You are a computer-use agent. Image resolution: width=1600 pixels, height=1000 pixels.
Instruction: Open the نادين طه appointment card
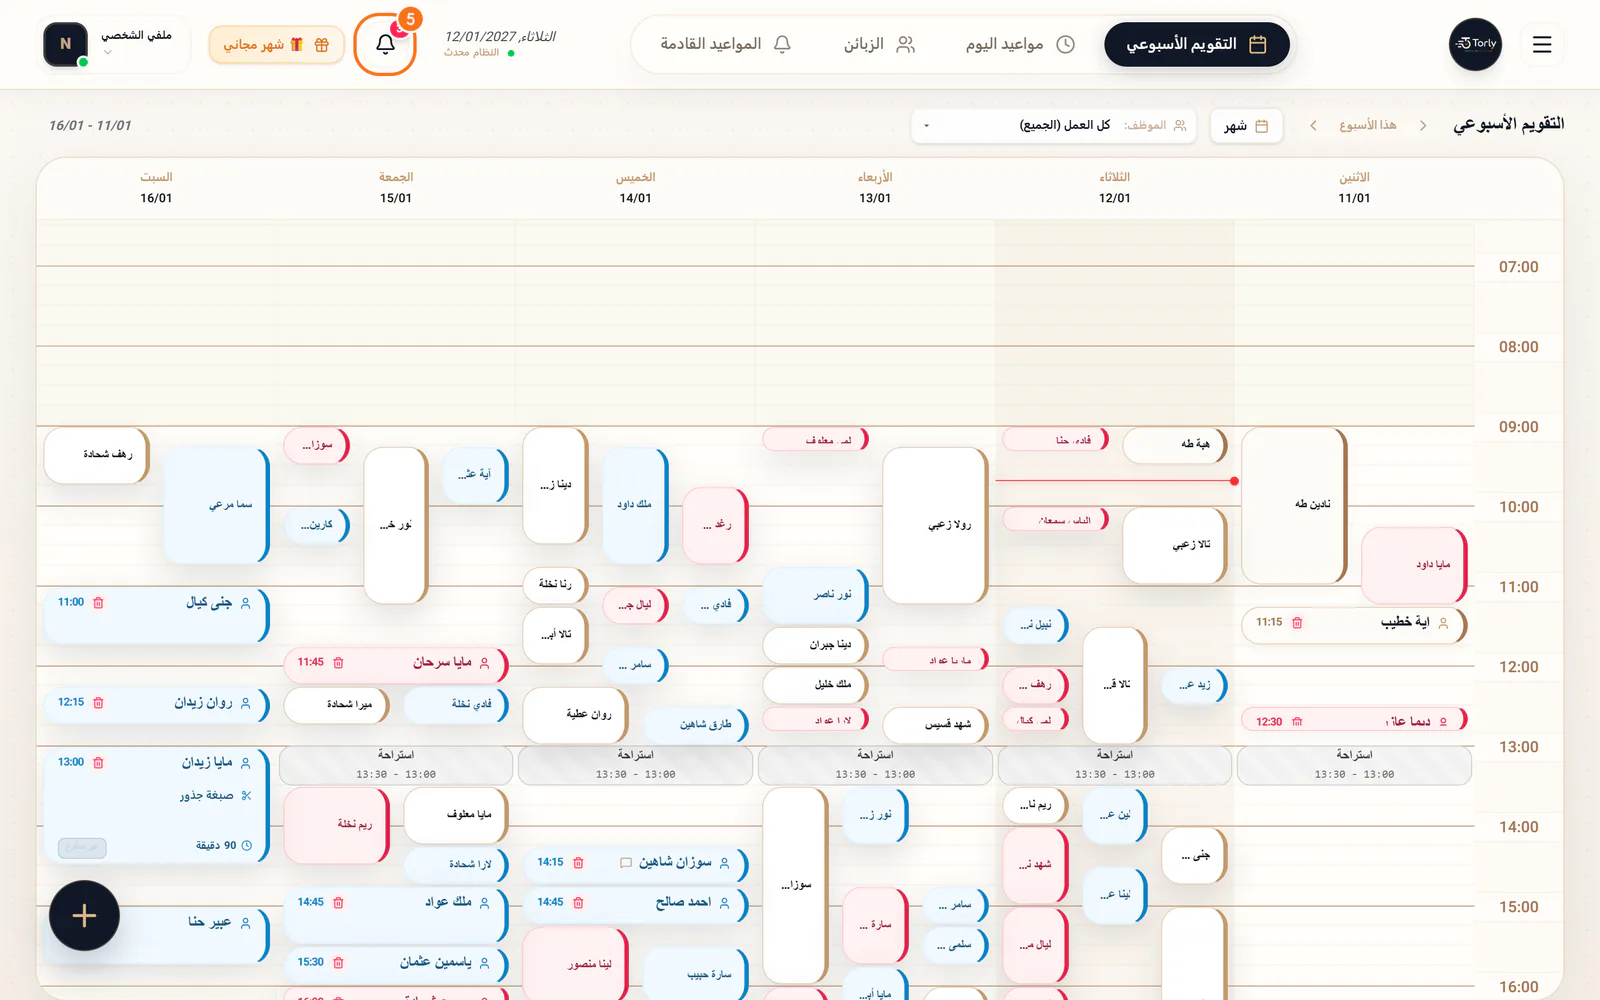1293,505
